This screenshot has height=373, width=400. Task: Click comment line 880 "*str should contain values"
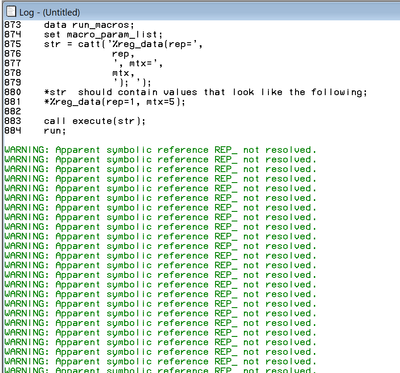[185, 92]
